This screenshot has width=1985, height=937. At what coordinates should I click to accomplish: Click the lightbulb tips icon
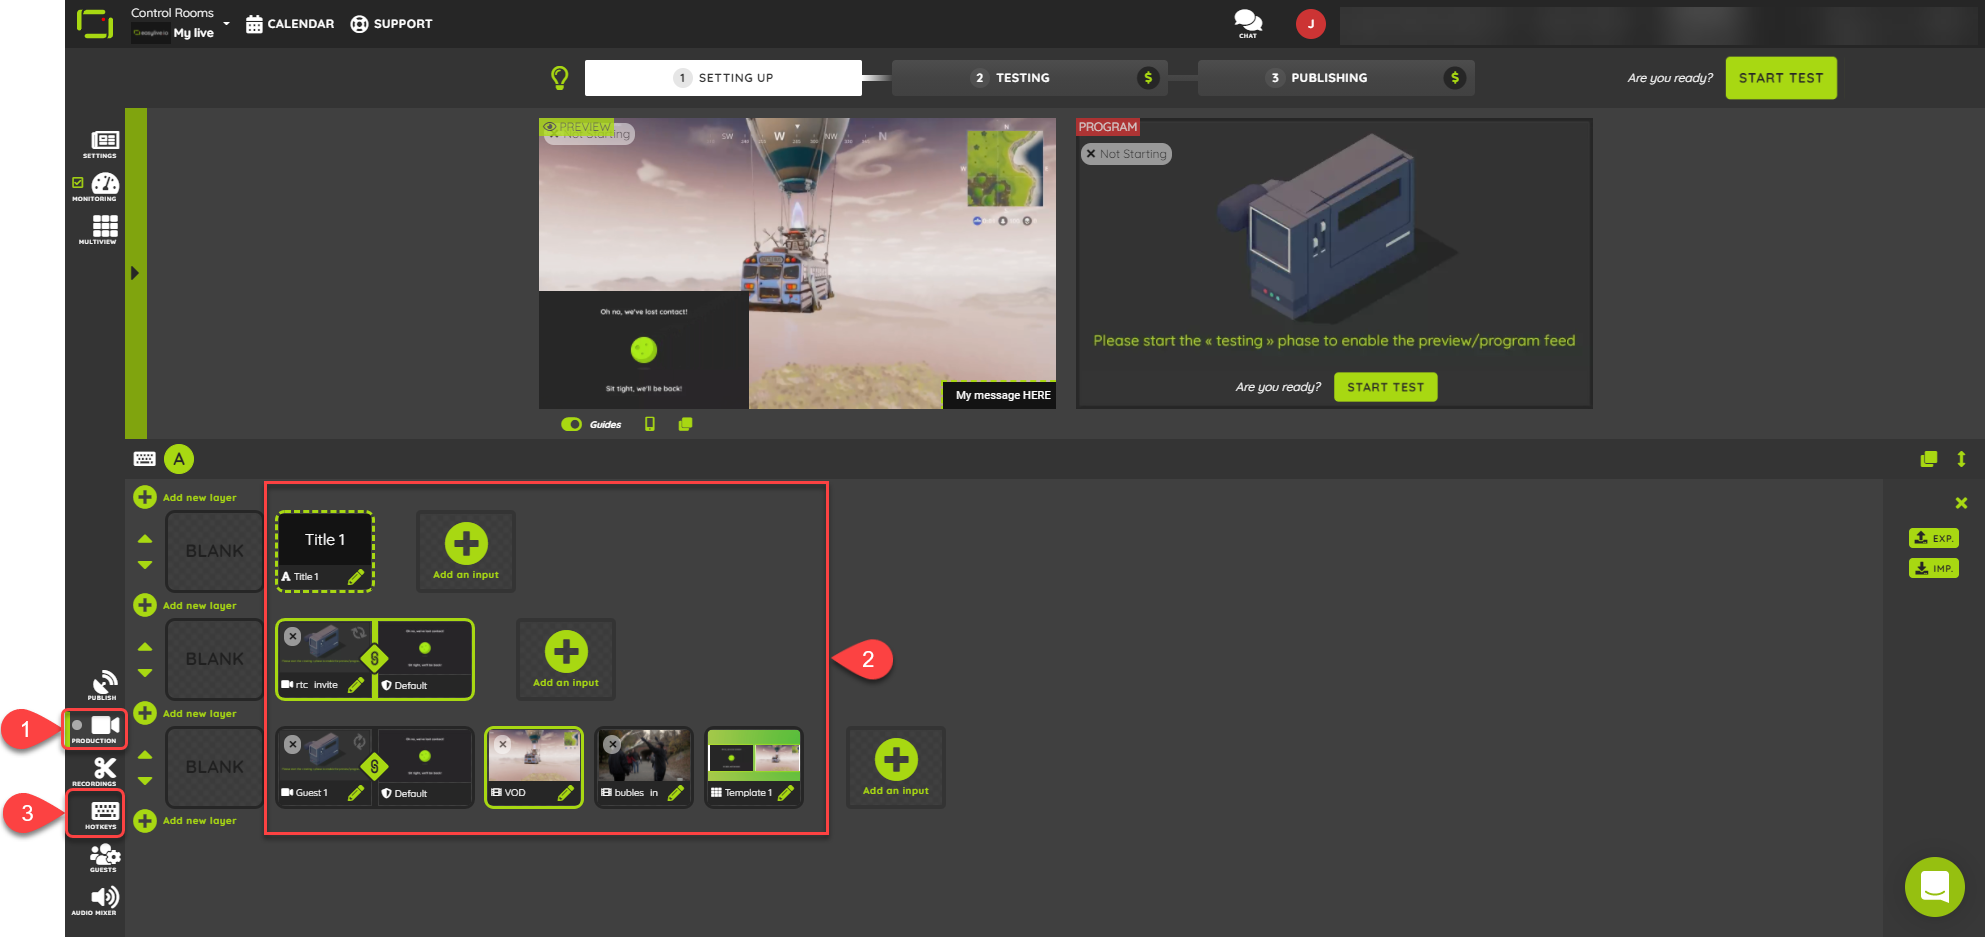pyautogui.click(x=560, y=77)
